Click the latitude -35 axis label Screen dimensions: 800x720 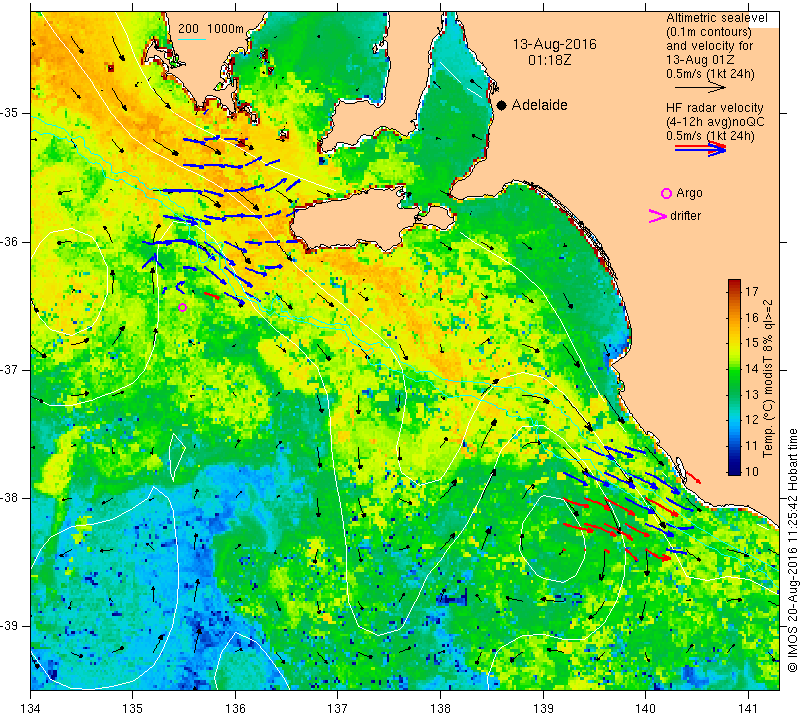click(x=10, y=113)
